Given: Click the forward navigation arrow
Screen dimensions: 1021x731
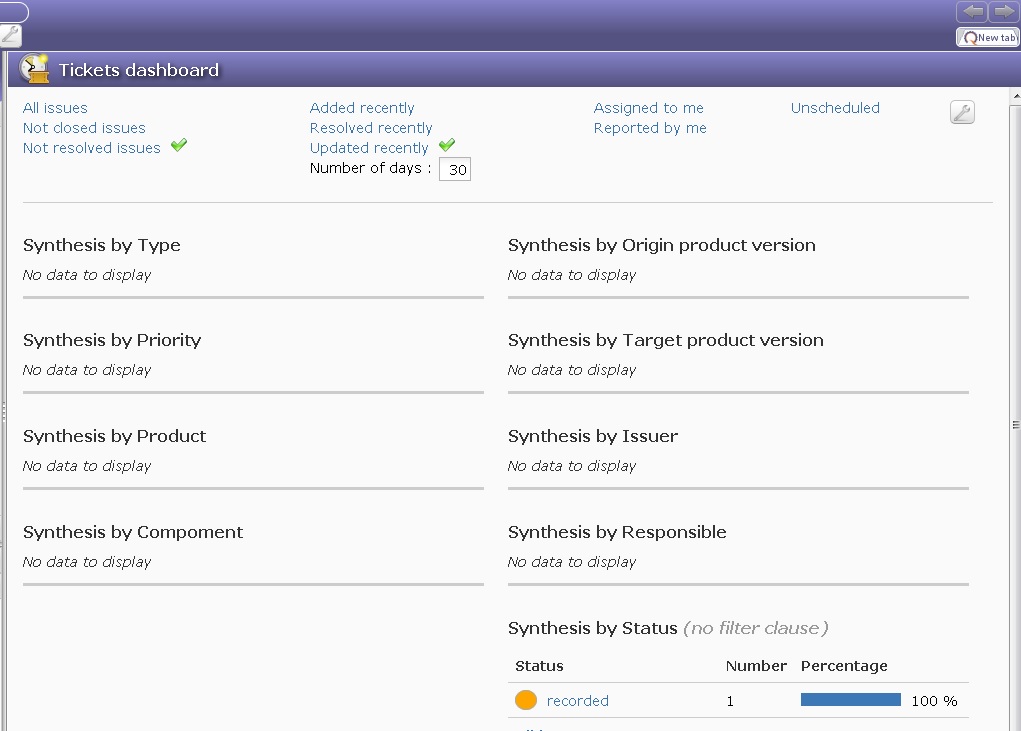Looking at the screenshot, I should coord(1003,12).
